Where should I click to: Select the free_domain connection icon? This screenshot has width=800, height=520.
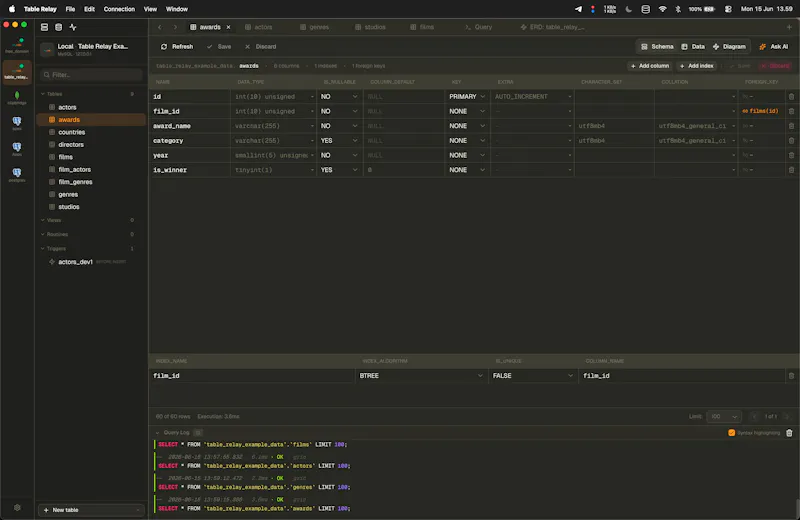17,45
